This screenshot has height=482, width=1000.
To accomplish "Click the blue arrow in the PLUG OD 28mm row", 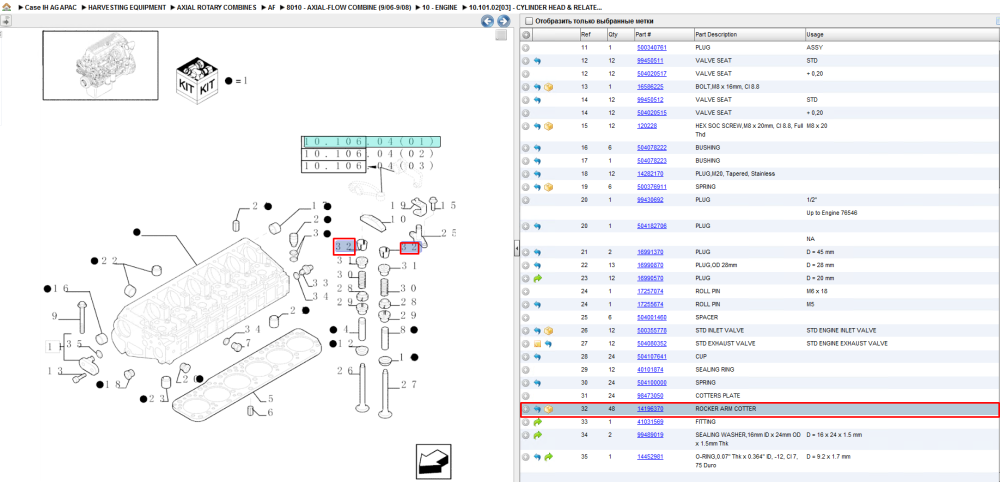I will (537, 265).
